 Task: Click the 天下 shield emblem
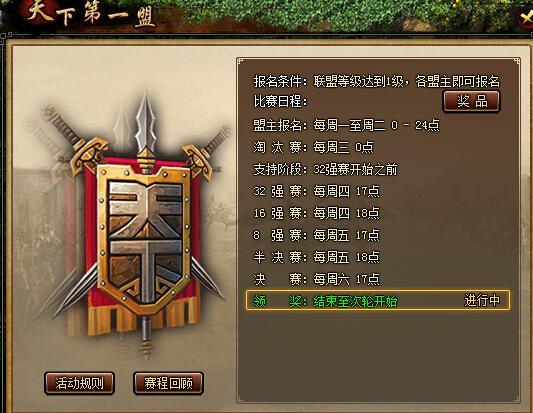click(x=145, y=239)
